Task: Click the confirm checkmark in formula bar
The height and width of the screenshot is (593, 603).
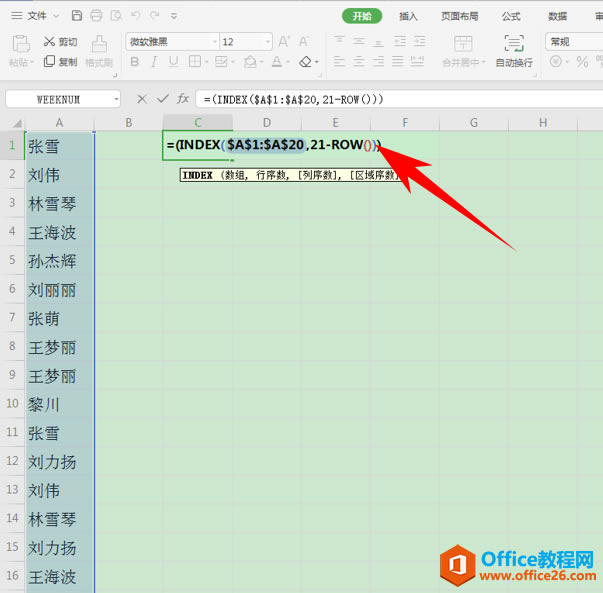Action: pyautogui.click(x=163, y=99)
